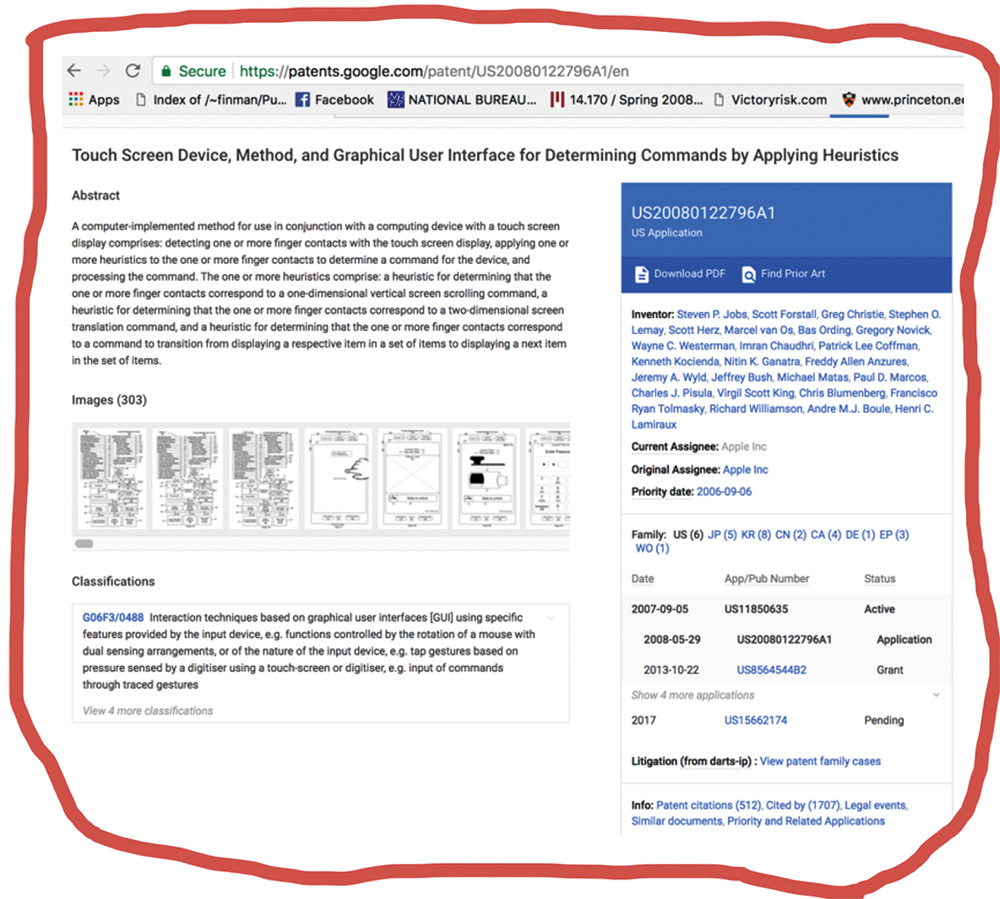This screenshot has height=899, width=1000.
Task: Open the Victoryrisk.com bookmark
Action: click(x=770, y=99)
